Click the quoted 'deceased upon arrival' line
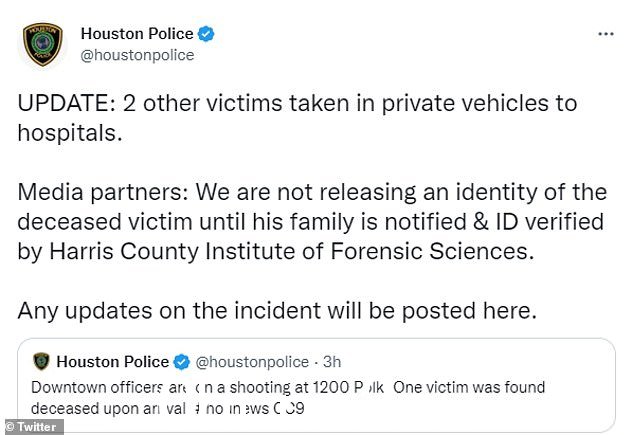The width and height of the screenshot is (632, 435). tap(168, 409)
